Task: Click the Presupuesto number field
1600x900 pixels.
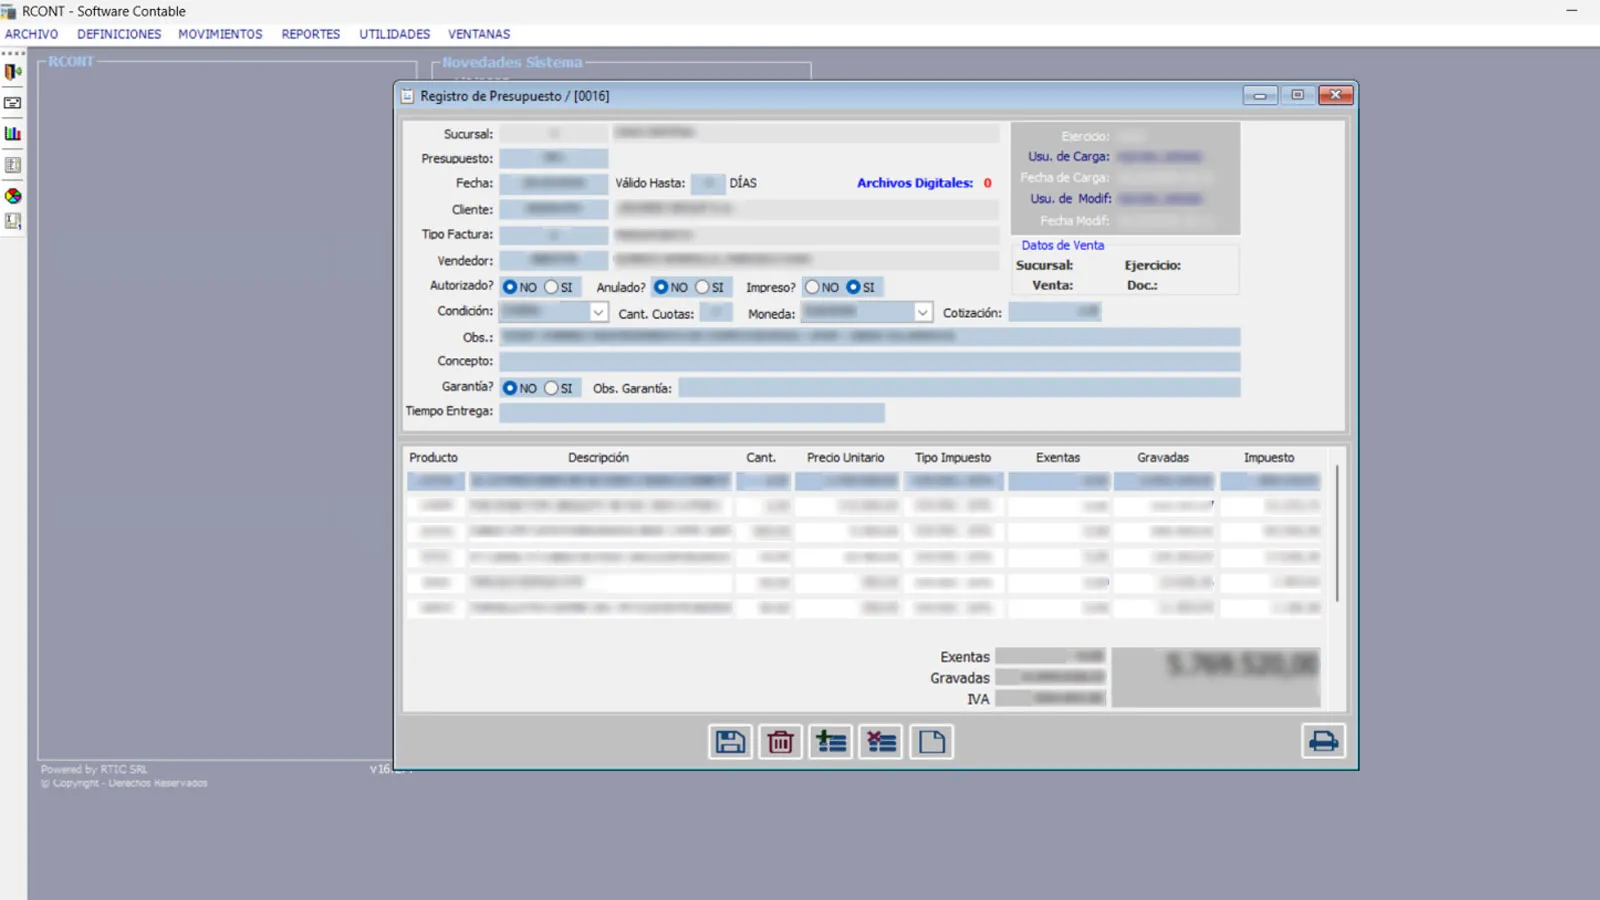Action: click(x=554, y=158)
